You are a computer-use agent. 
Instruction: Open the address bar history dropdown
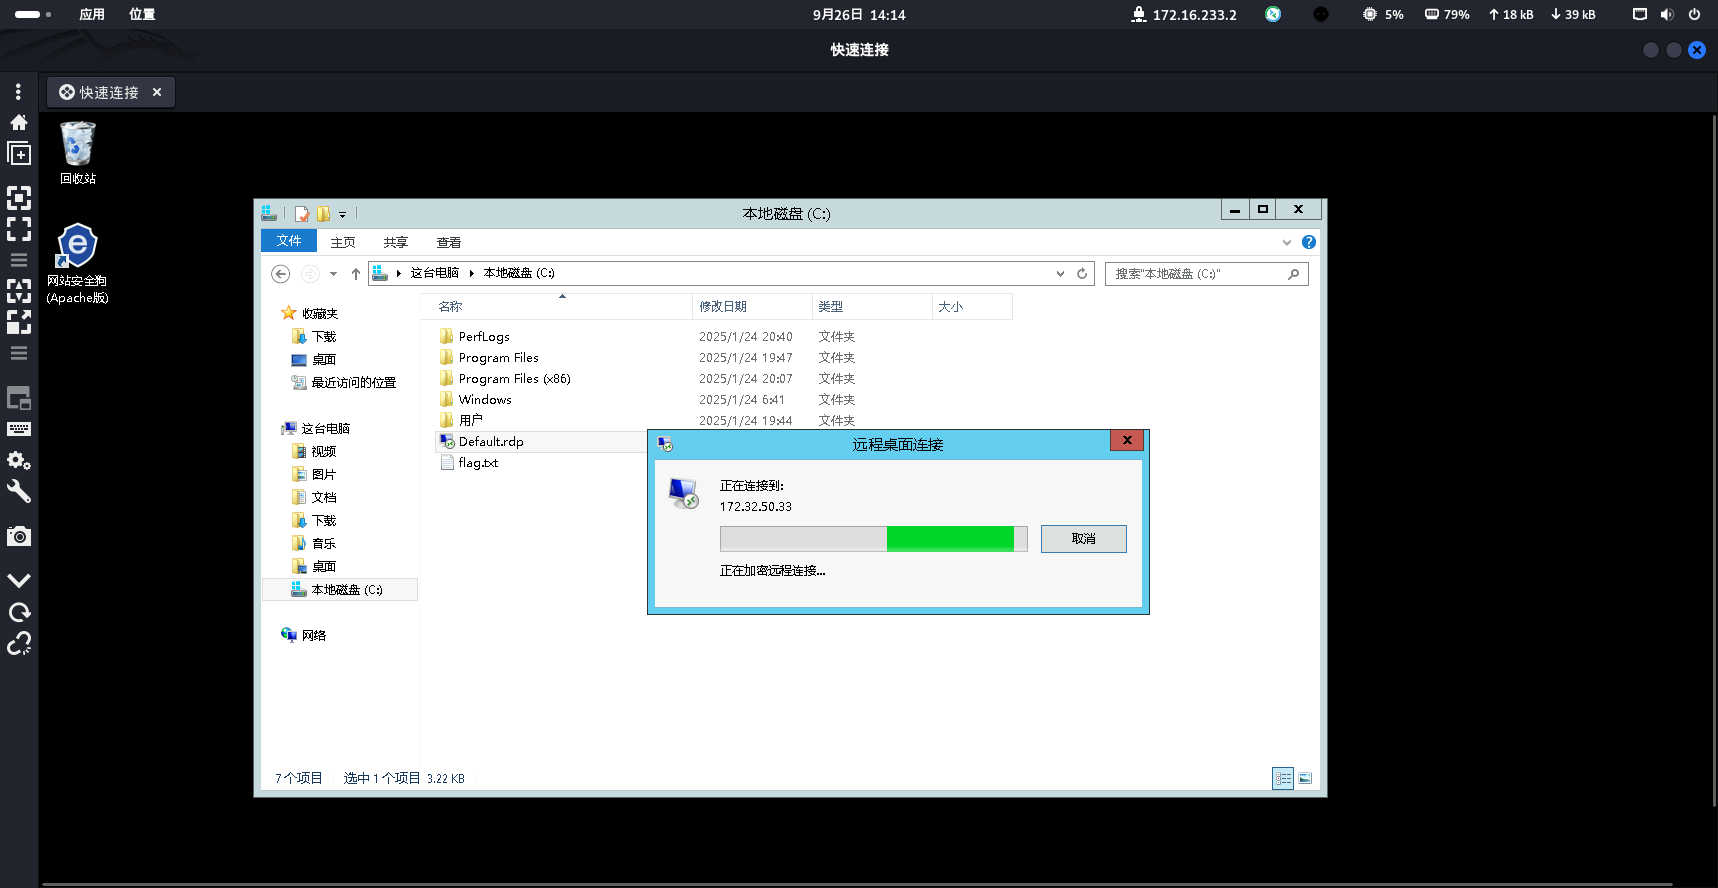pyautogui.click(x=1060, y=273)
